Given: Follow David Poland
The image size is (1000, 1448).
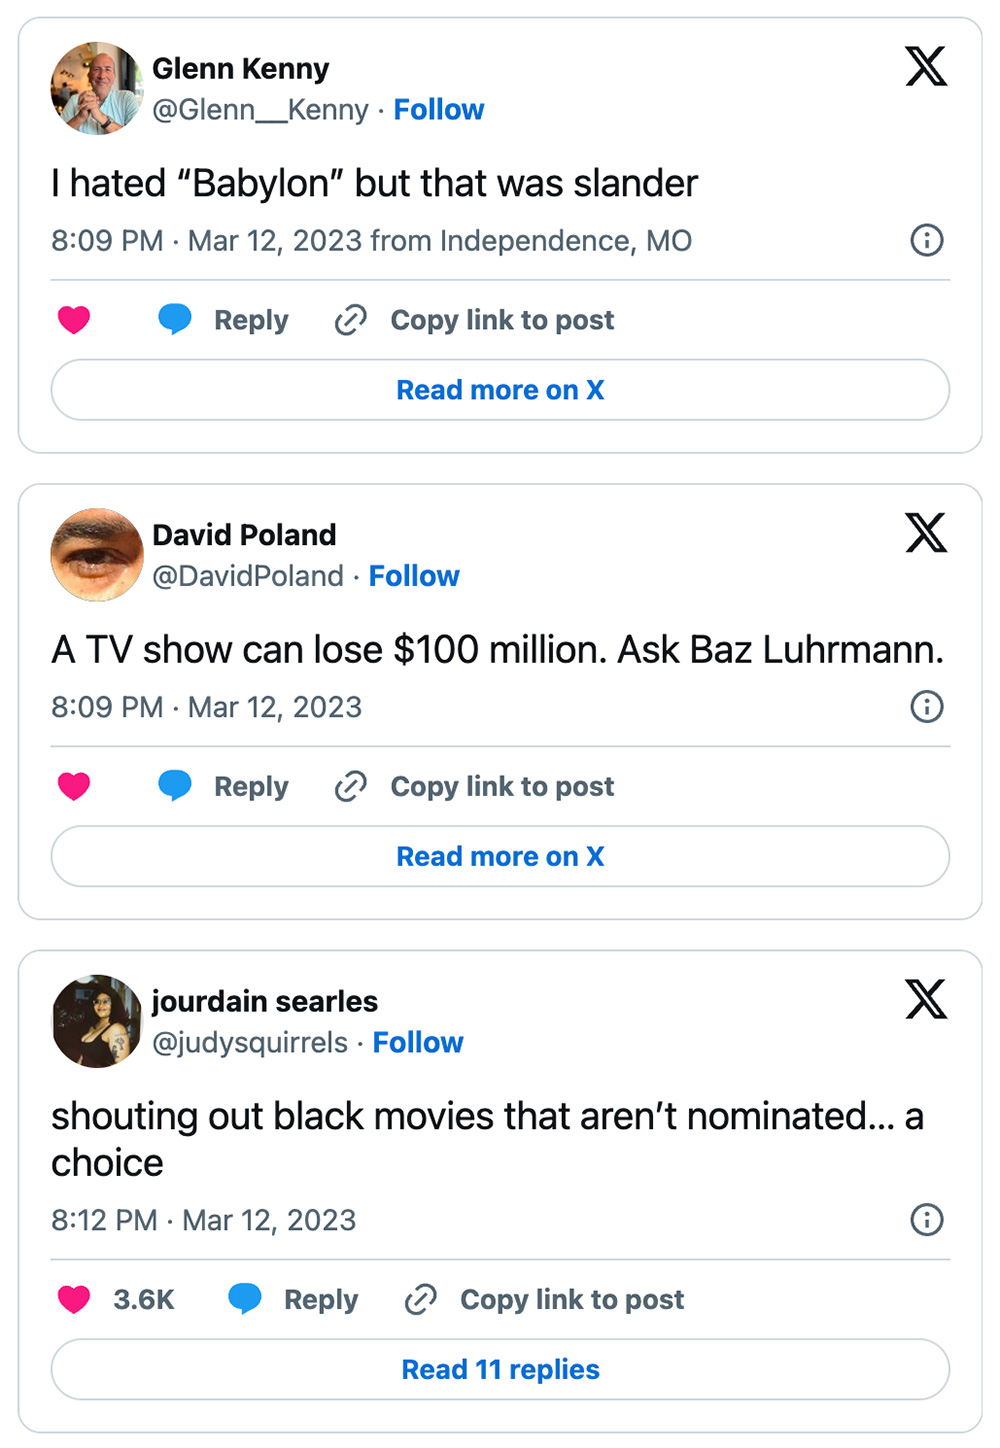Looking at the screenshot, I should coord(414,576).
